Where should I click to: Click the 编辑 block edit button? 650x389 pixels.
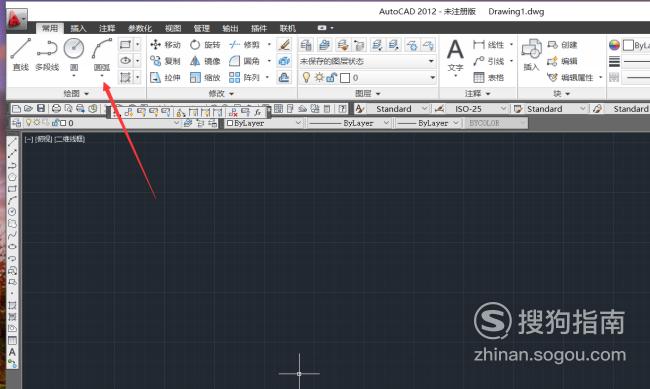[562, 61]
